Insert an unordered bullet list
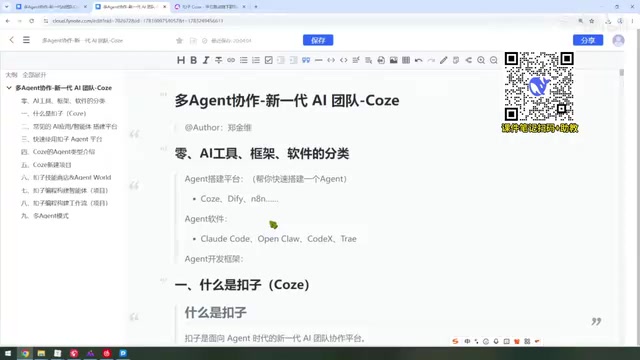 tap(244, 60)
